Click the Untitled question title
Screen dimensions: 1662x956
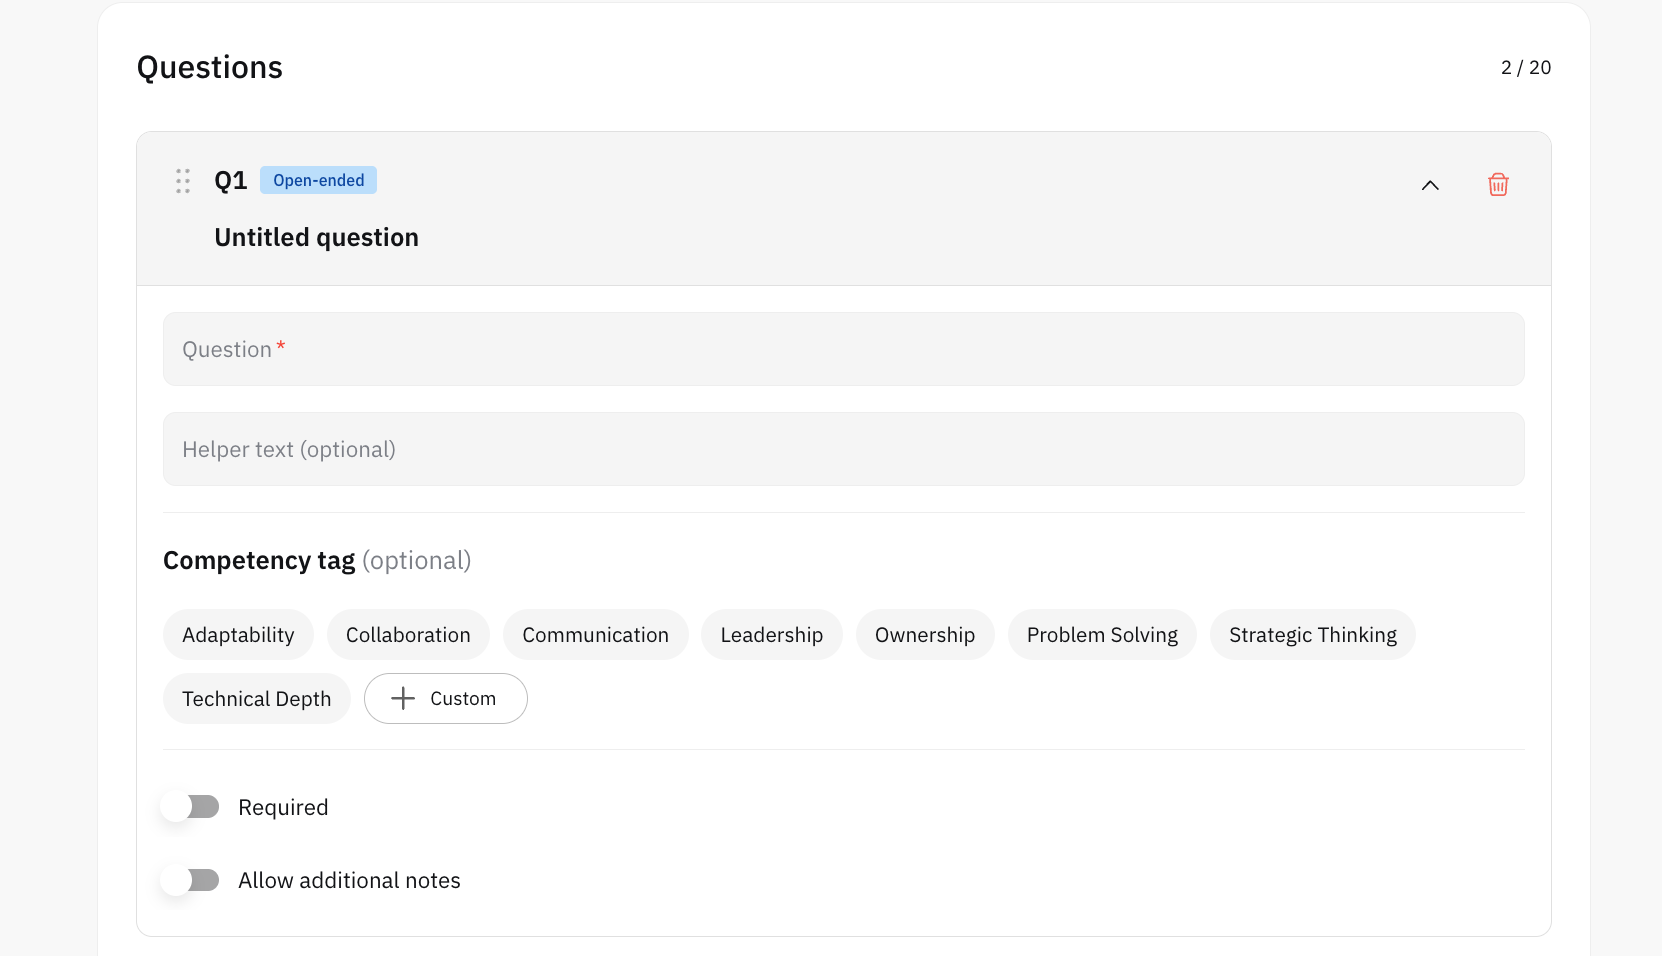316,237
